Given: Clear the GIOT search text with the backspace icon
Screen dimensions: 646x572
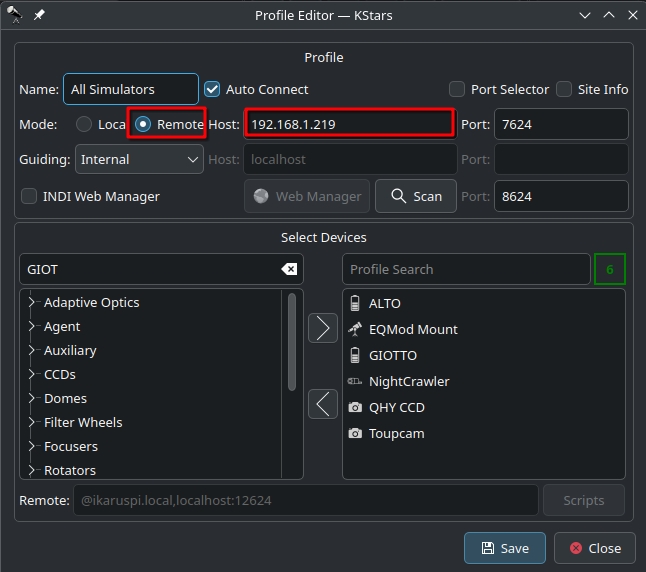Looking at the screenshot, I should [x=289, y=269].
